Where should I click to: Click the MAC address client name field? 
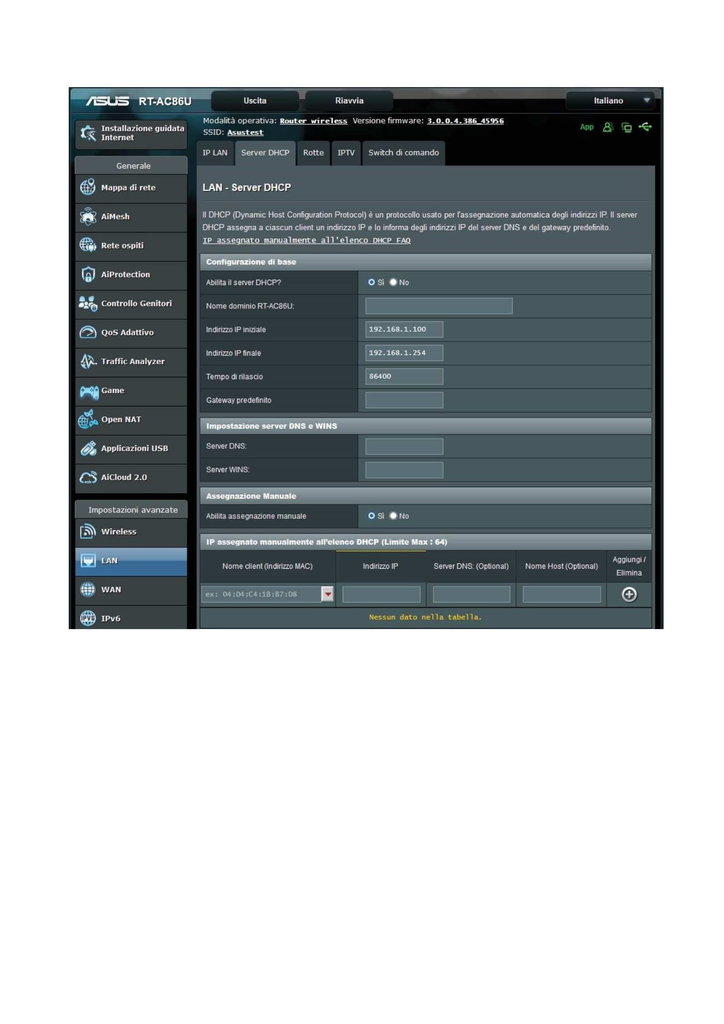[261, 594]
